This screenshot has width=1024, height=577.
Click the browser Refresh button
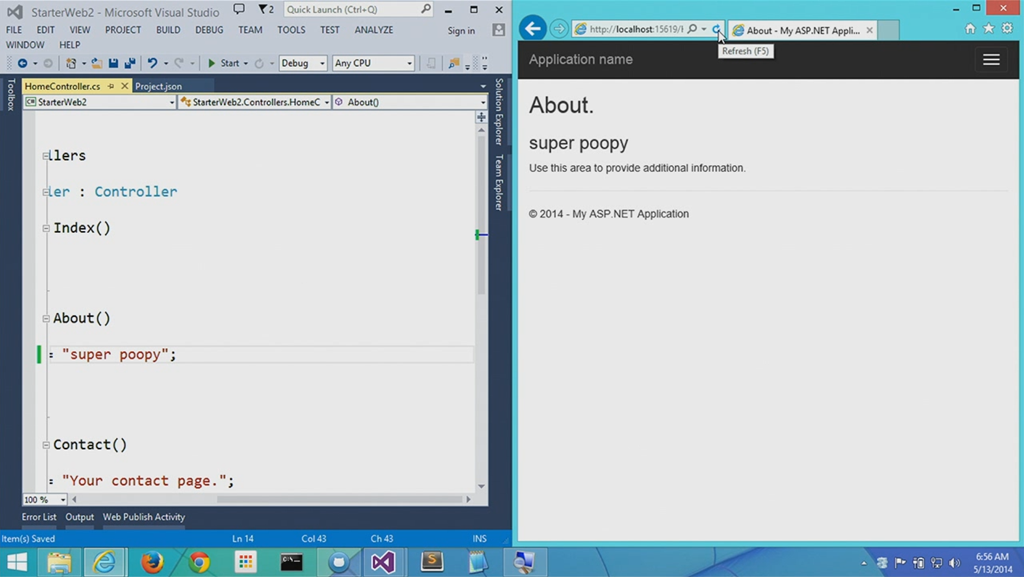(716, 29)
